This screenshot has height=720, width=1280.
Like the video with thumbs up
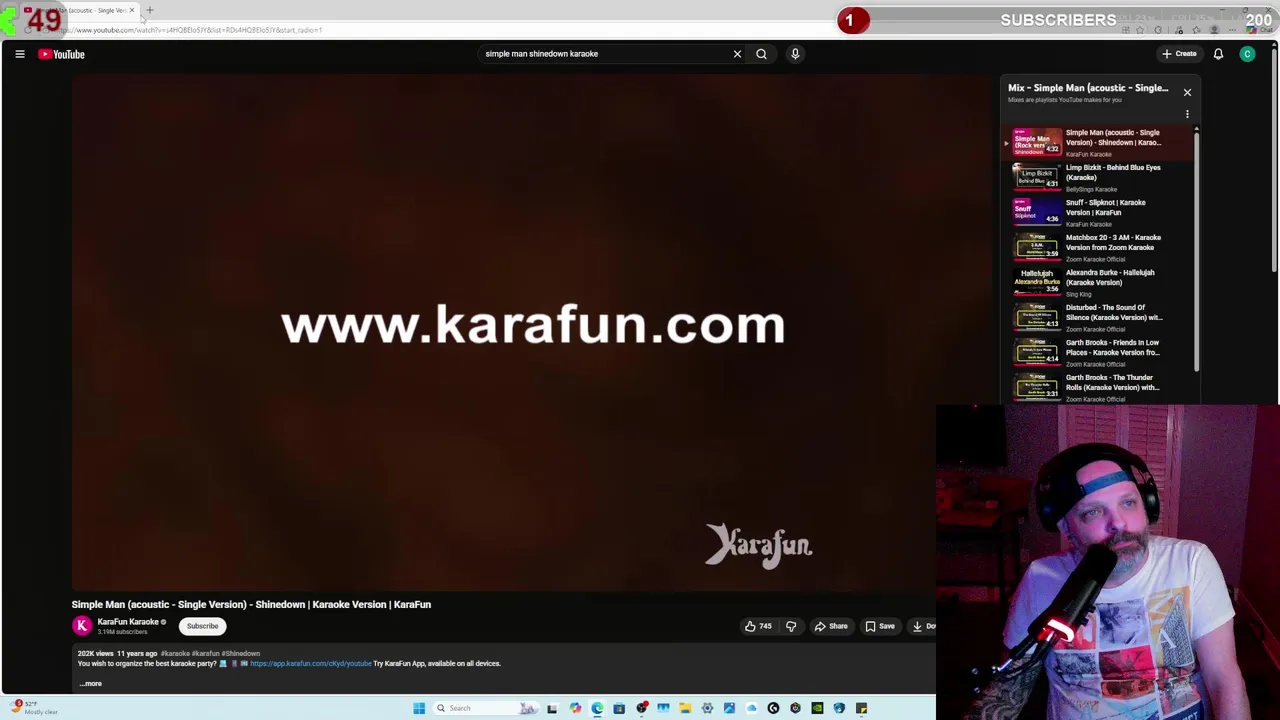coord(757,626)
